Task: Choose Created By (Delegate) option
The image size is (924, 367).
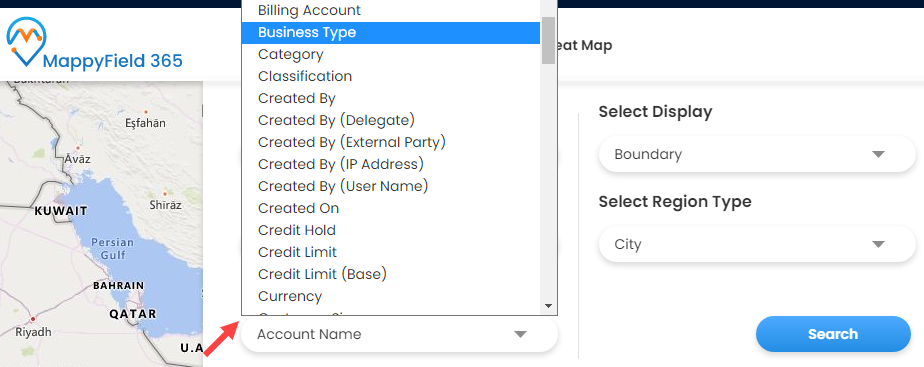Action: [x=391, y=120]
